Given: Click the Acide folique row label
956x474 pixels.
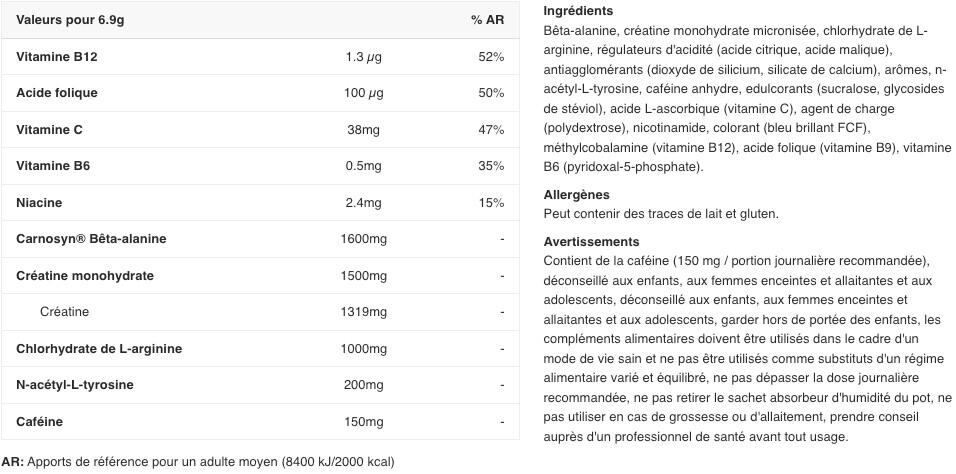Looking at the screenshot, I should 57,93.
